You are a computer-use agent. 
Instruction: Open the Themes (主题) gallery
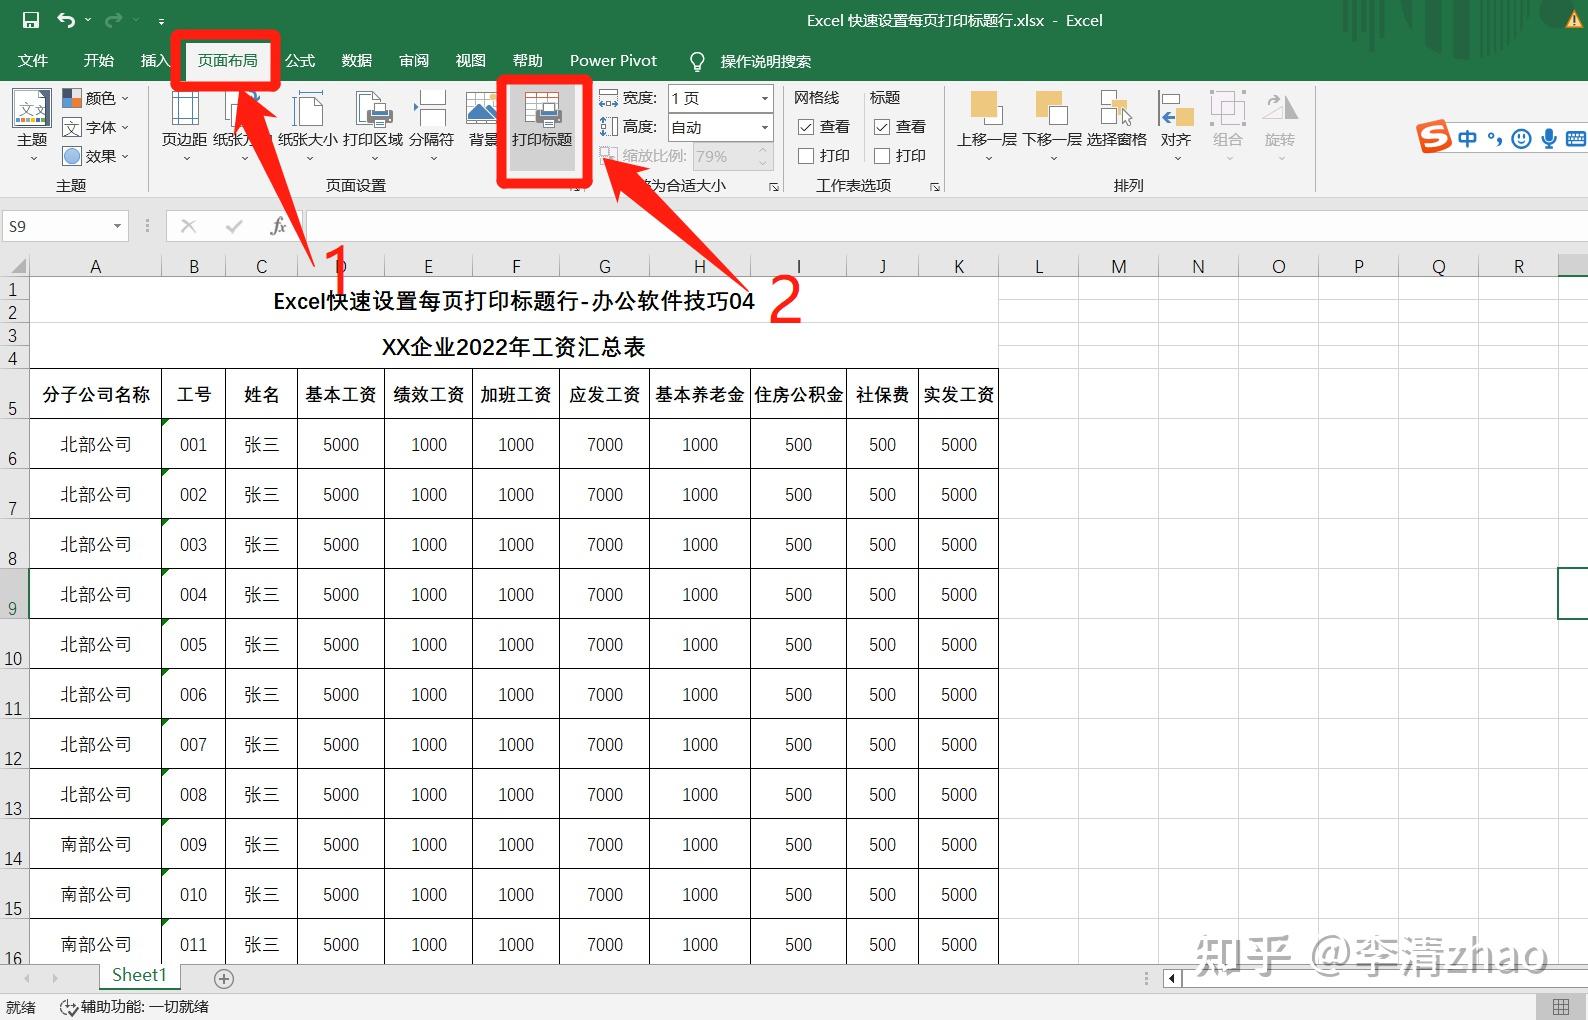(32, 126)
